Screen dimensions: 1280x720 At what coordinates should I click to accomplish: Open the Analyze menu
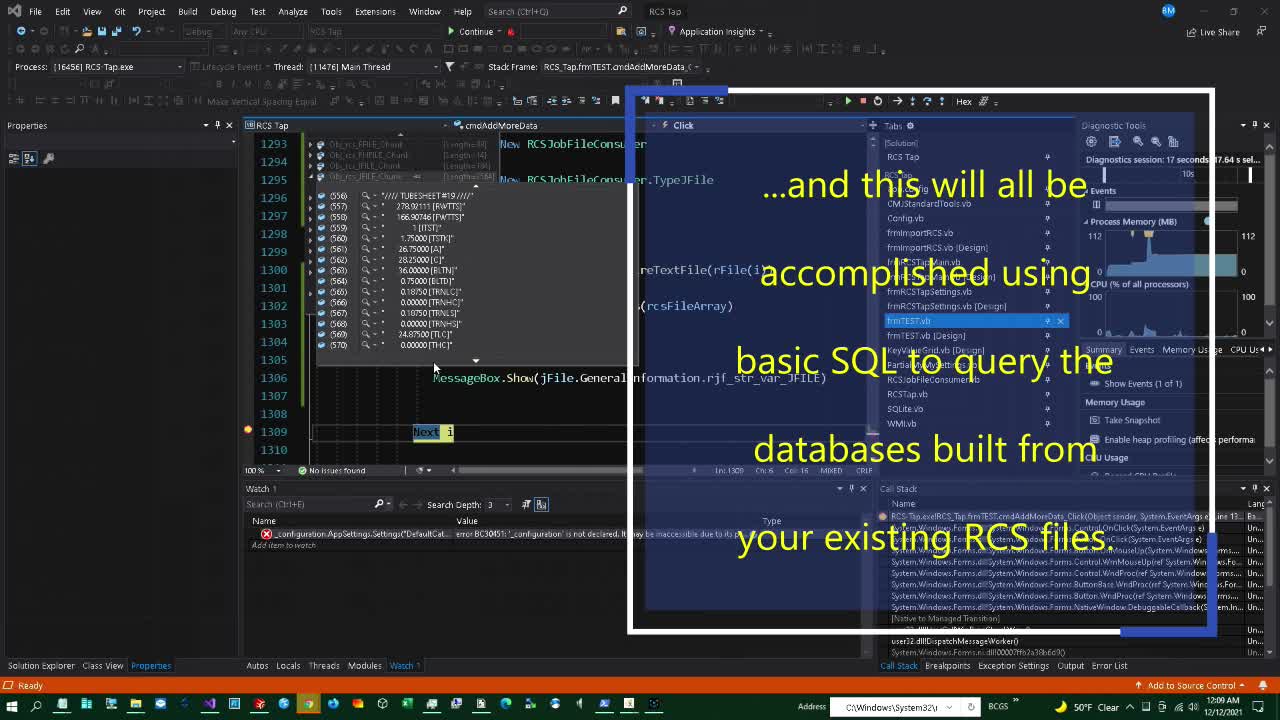[x=293, y=11]
